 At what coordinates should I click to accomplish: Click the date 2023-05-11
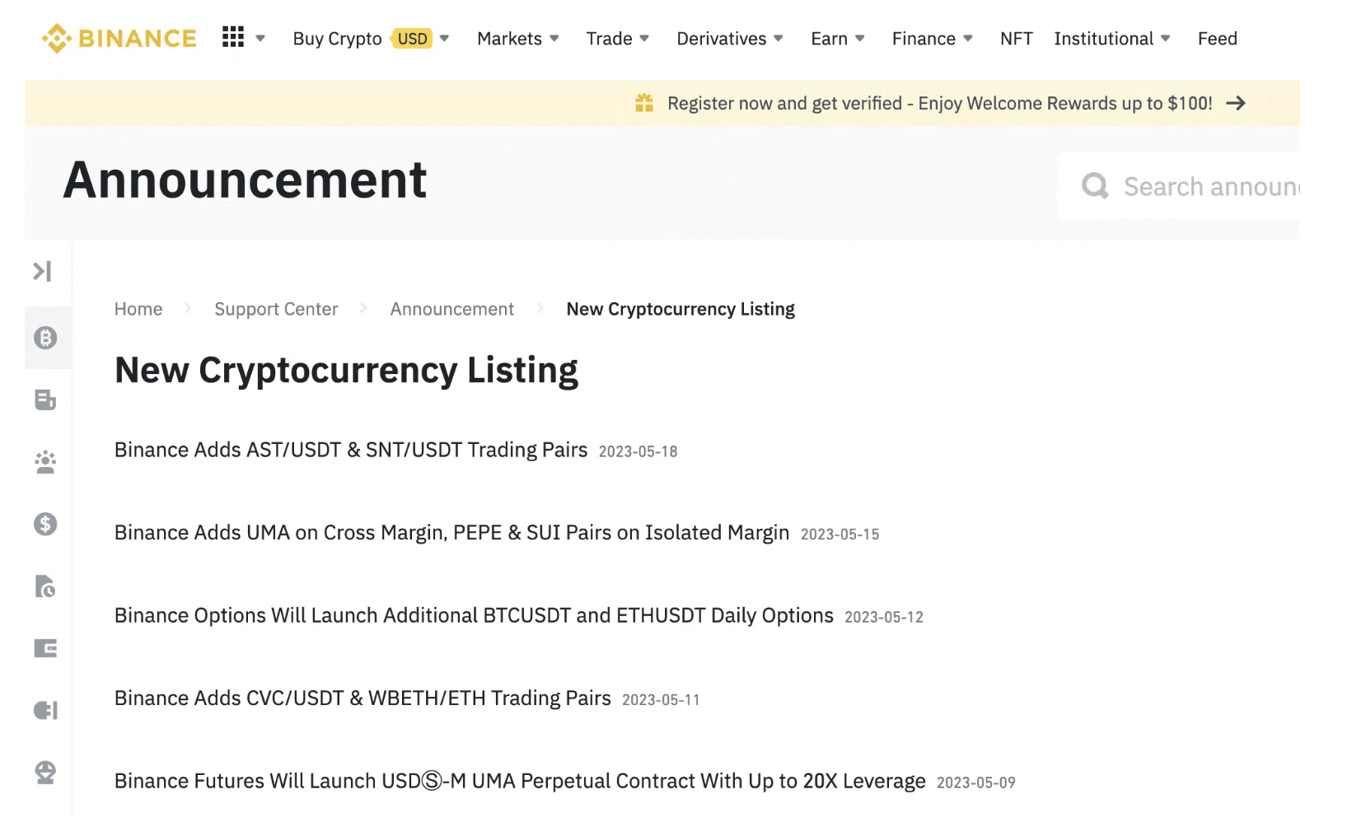(x=661, y=700)
